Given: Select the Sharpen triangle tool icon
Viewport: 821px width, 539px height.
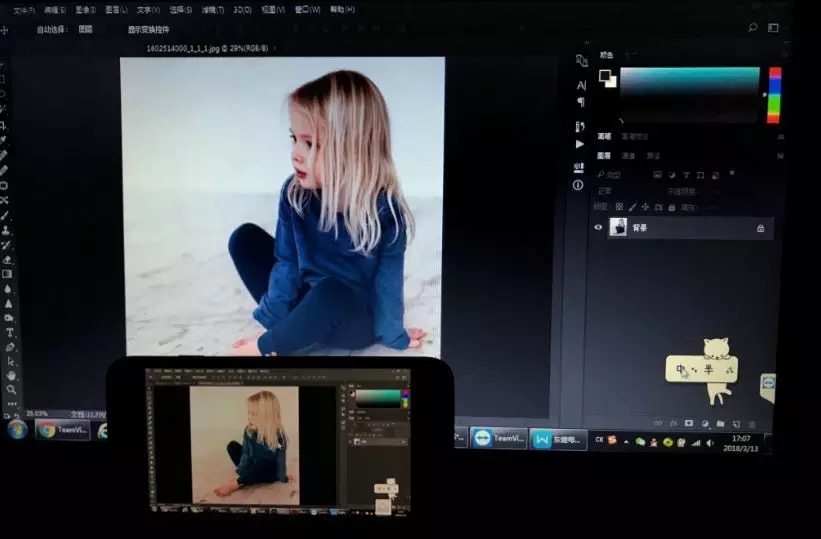Looking at the screenshot, I should 8,303.
